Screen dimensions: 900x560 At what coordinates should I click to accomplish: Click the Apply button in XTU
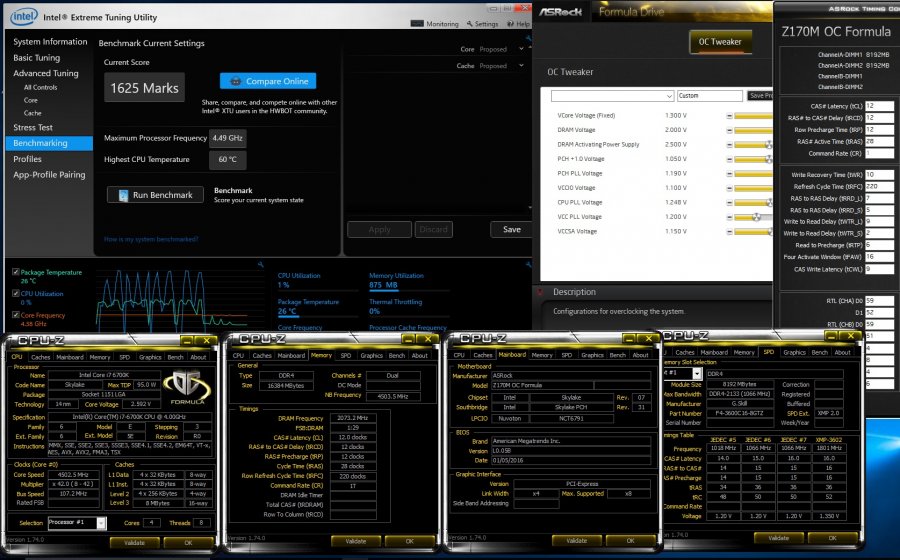(x=379, y=230)
